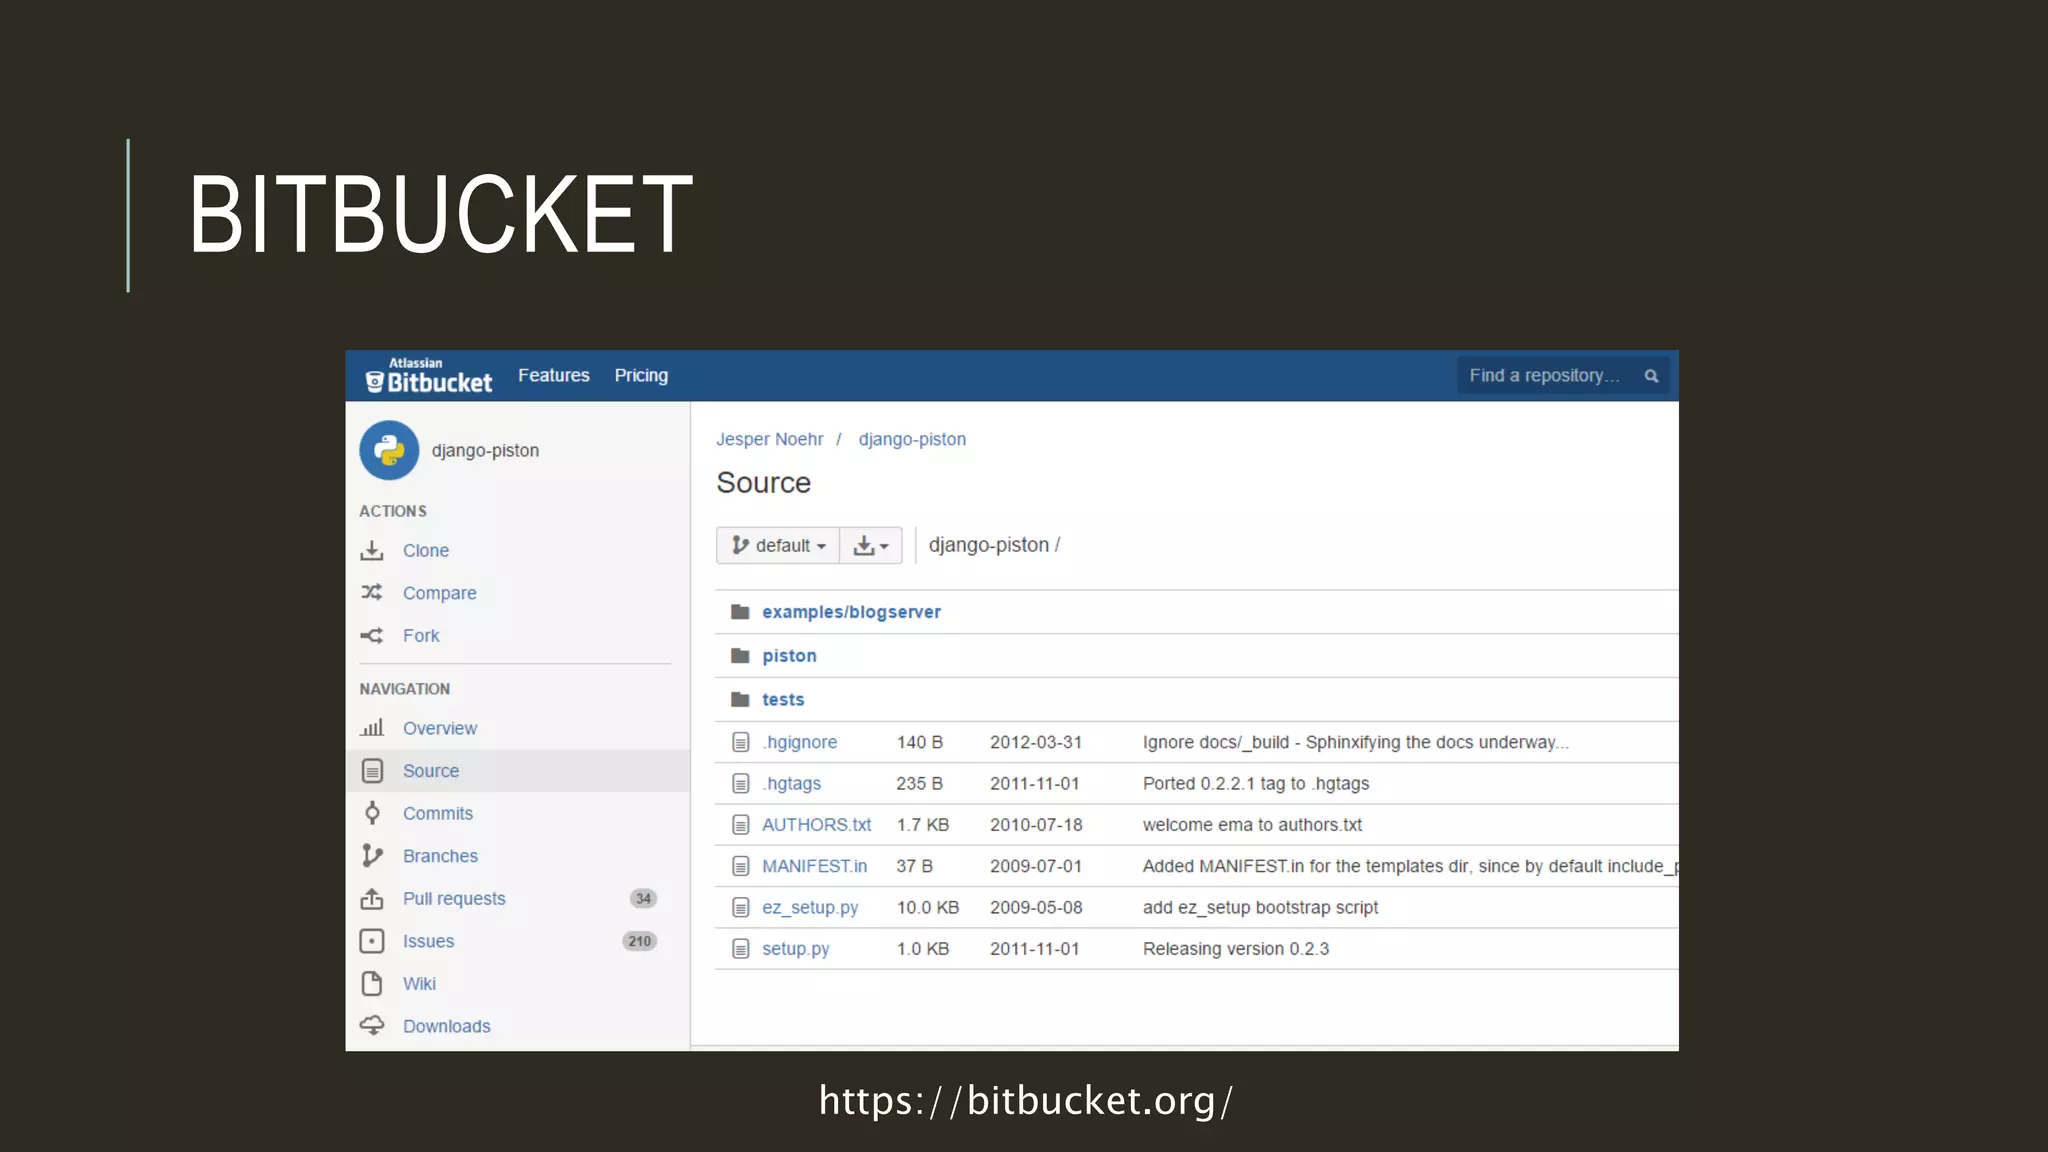Screen dimensions: 2048x1152
Task: Open the Pricing menu item
Action: [x=641, y=375]
